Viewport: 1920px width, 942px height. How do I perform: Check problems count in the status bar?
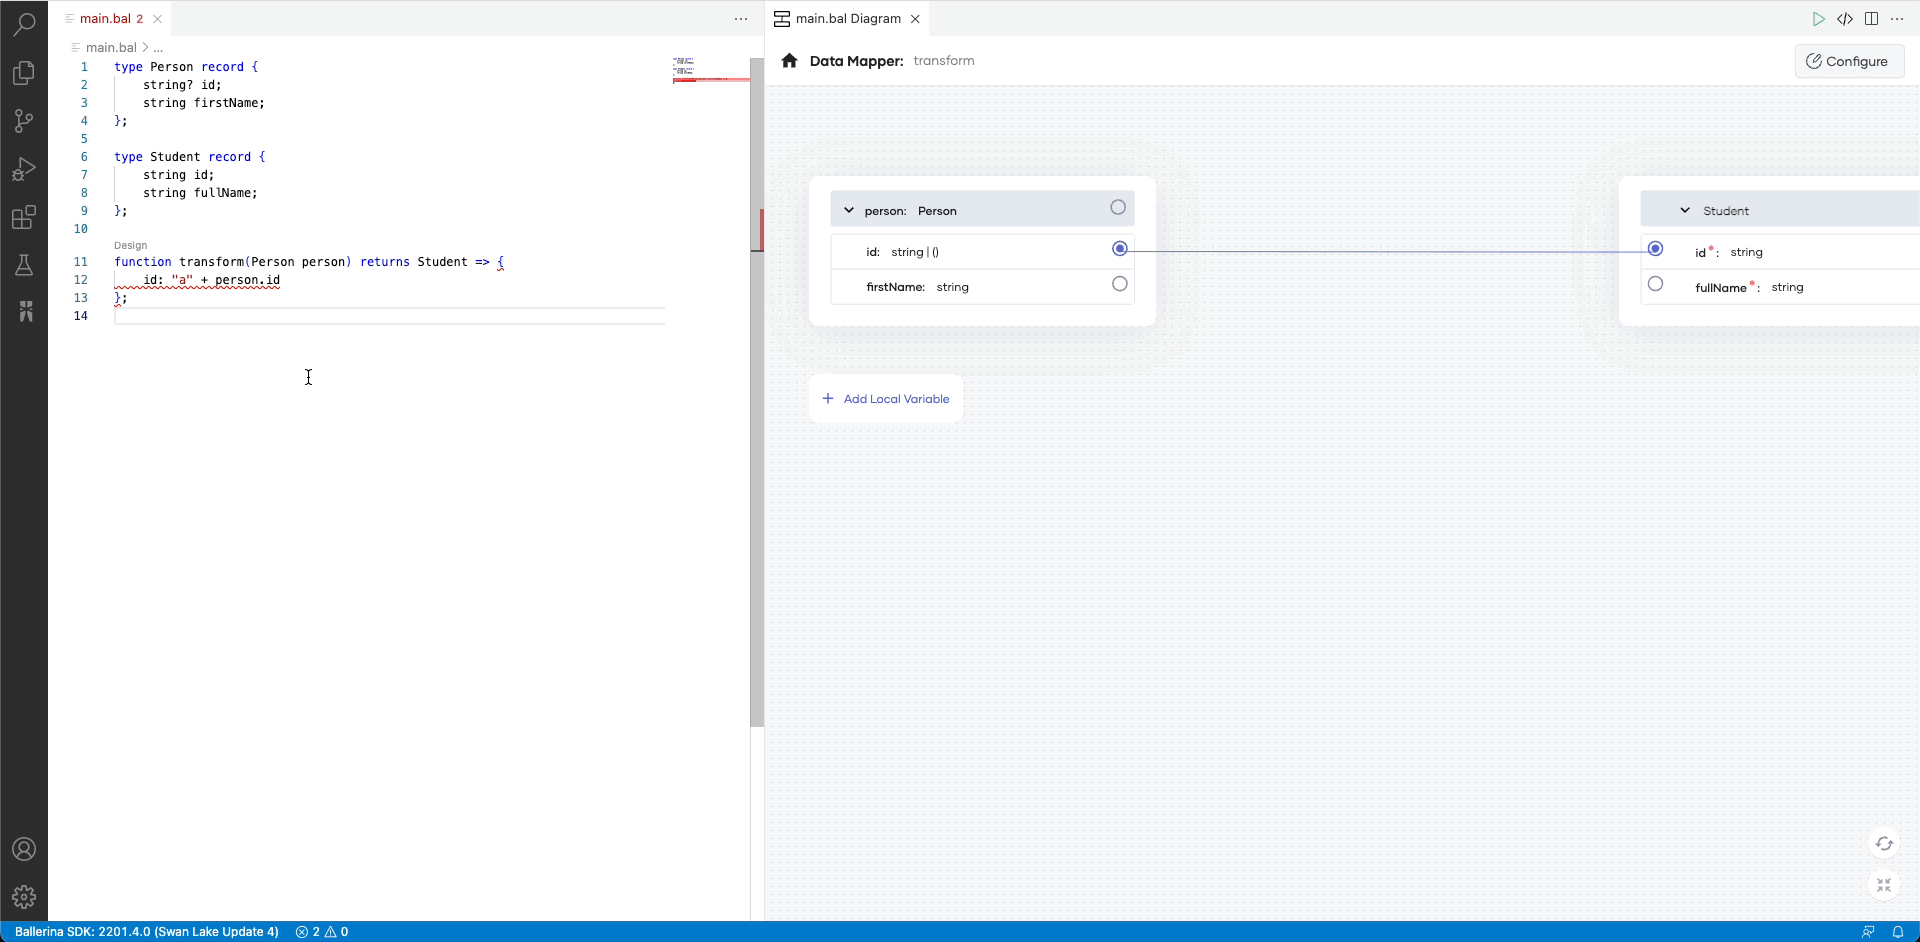tap(322, 931)
